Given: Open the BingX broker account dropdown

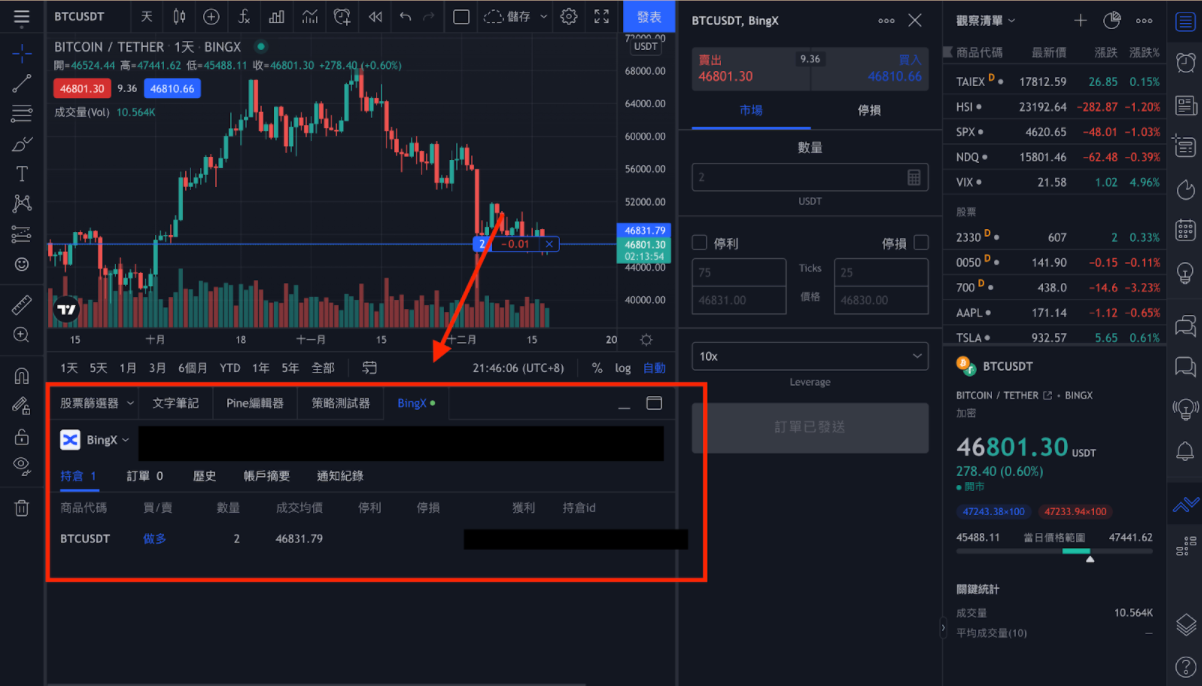Looking at the screenshot, I should click(95, 440).
